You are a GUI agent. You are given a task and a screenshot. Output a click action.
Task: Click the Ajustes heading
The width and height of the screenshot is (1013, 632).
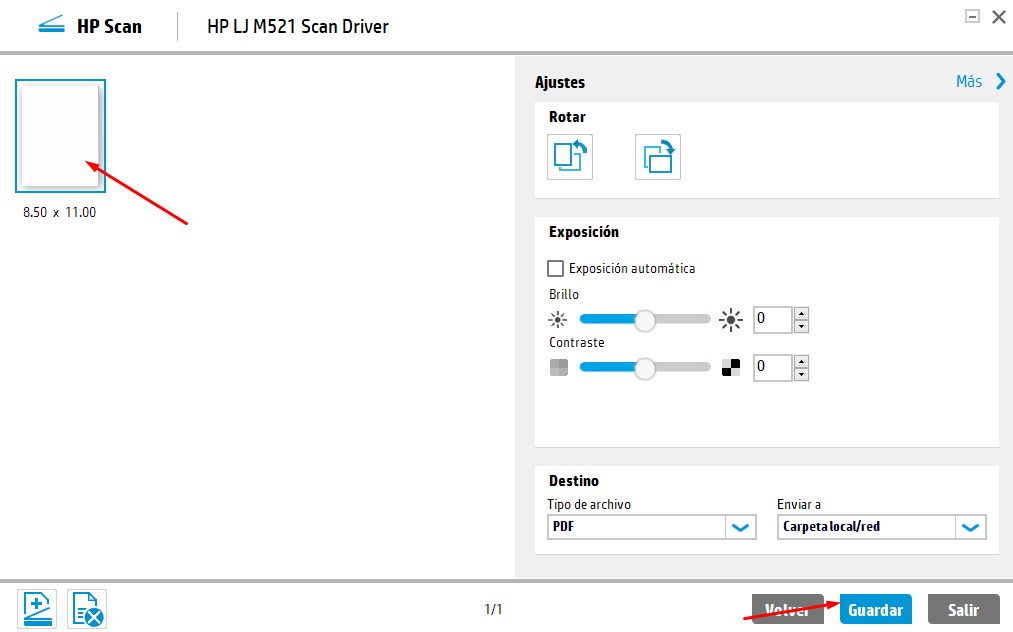point(560,82)
